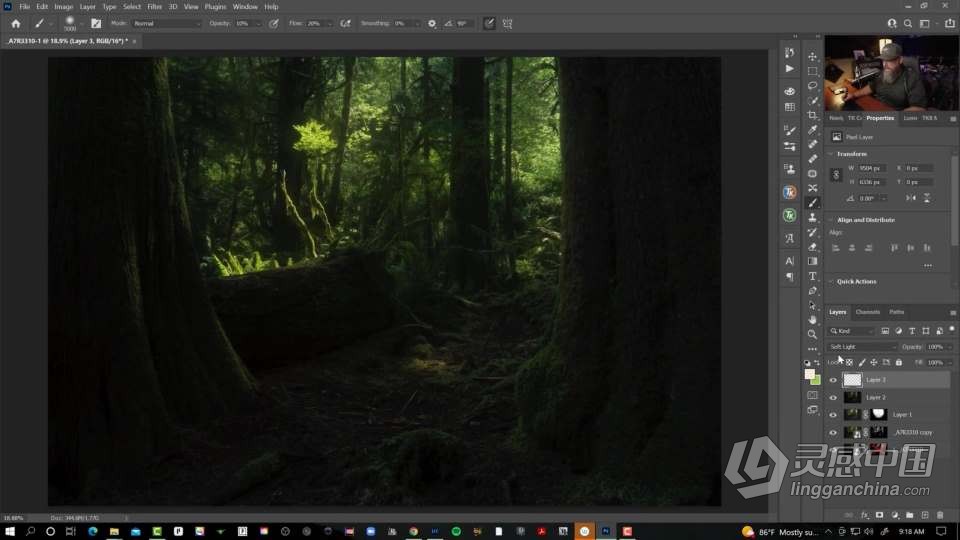Open Windows Start button

click(x=9, y=531)
